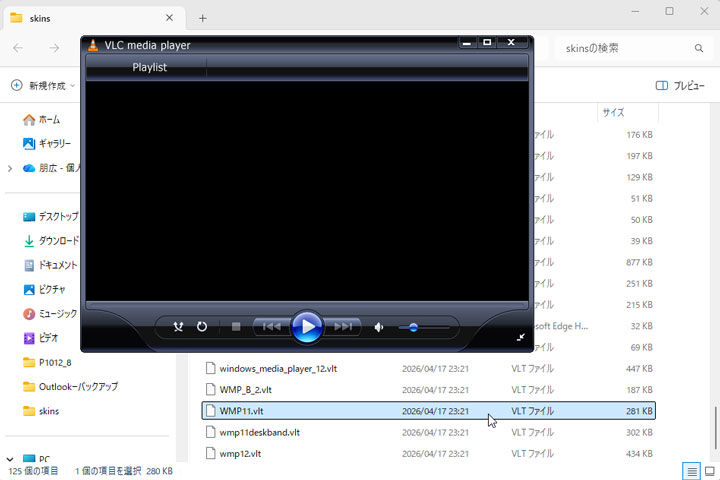Open ギャラリー in the navigation pane
This screenshot has width=720, height=480.
point(47,144)
